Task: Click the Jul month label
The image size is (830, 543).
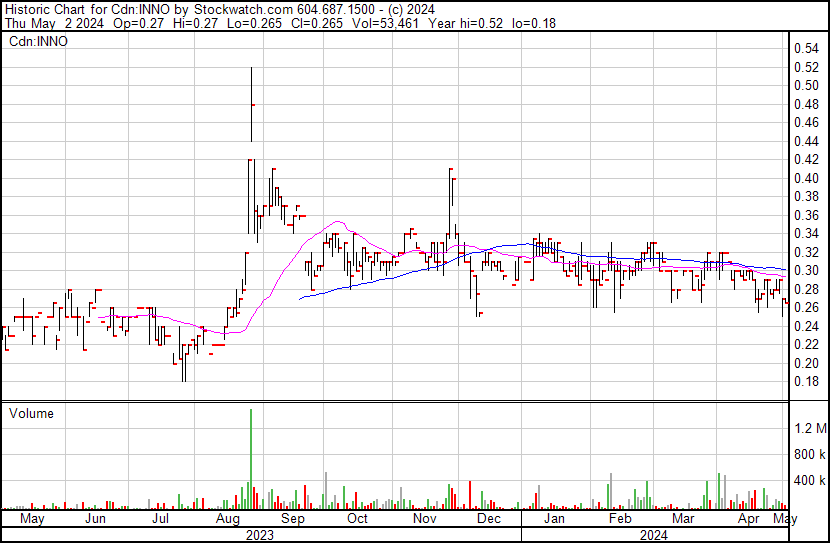Action: click(160, 518)
